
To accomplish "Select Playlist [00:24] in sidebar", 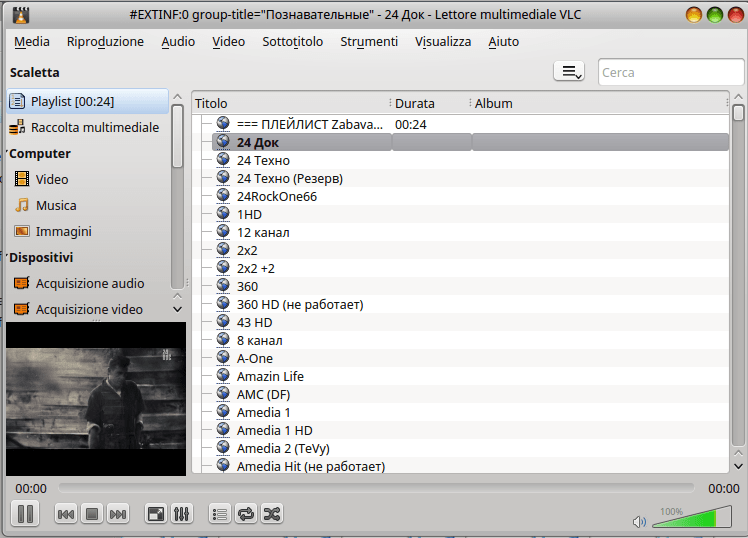I will (x=88, y=101).
